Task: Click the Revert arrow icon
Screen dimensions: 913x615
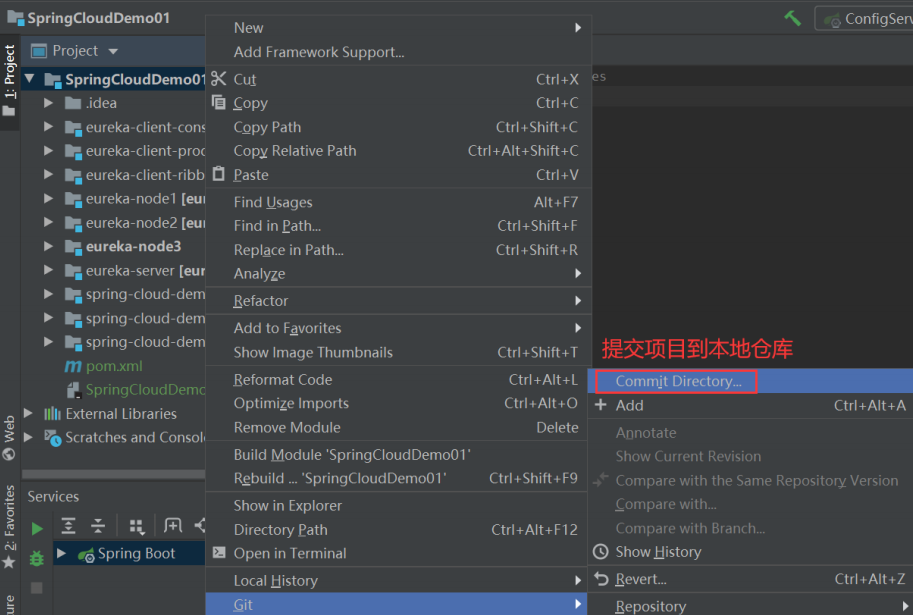Action: tap(601, 578)
